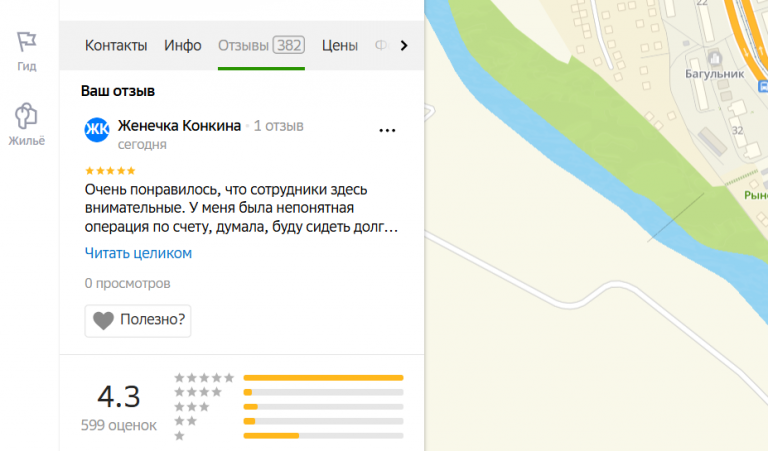The image size is (768, 451).
Task: Click the 382 reviews counter badge
Action: [x=289, y=45]
